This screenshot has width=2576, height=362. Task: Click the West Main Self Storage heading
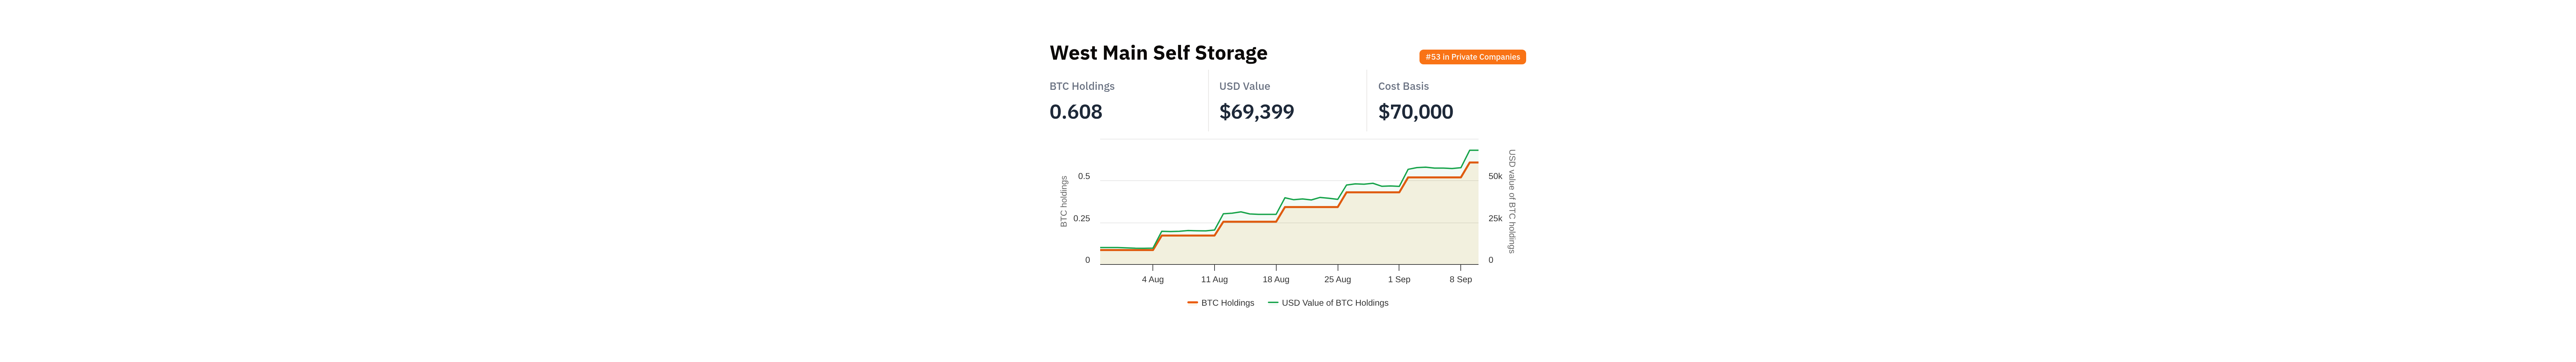click(x=1158, y=53)
